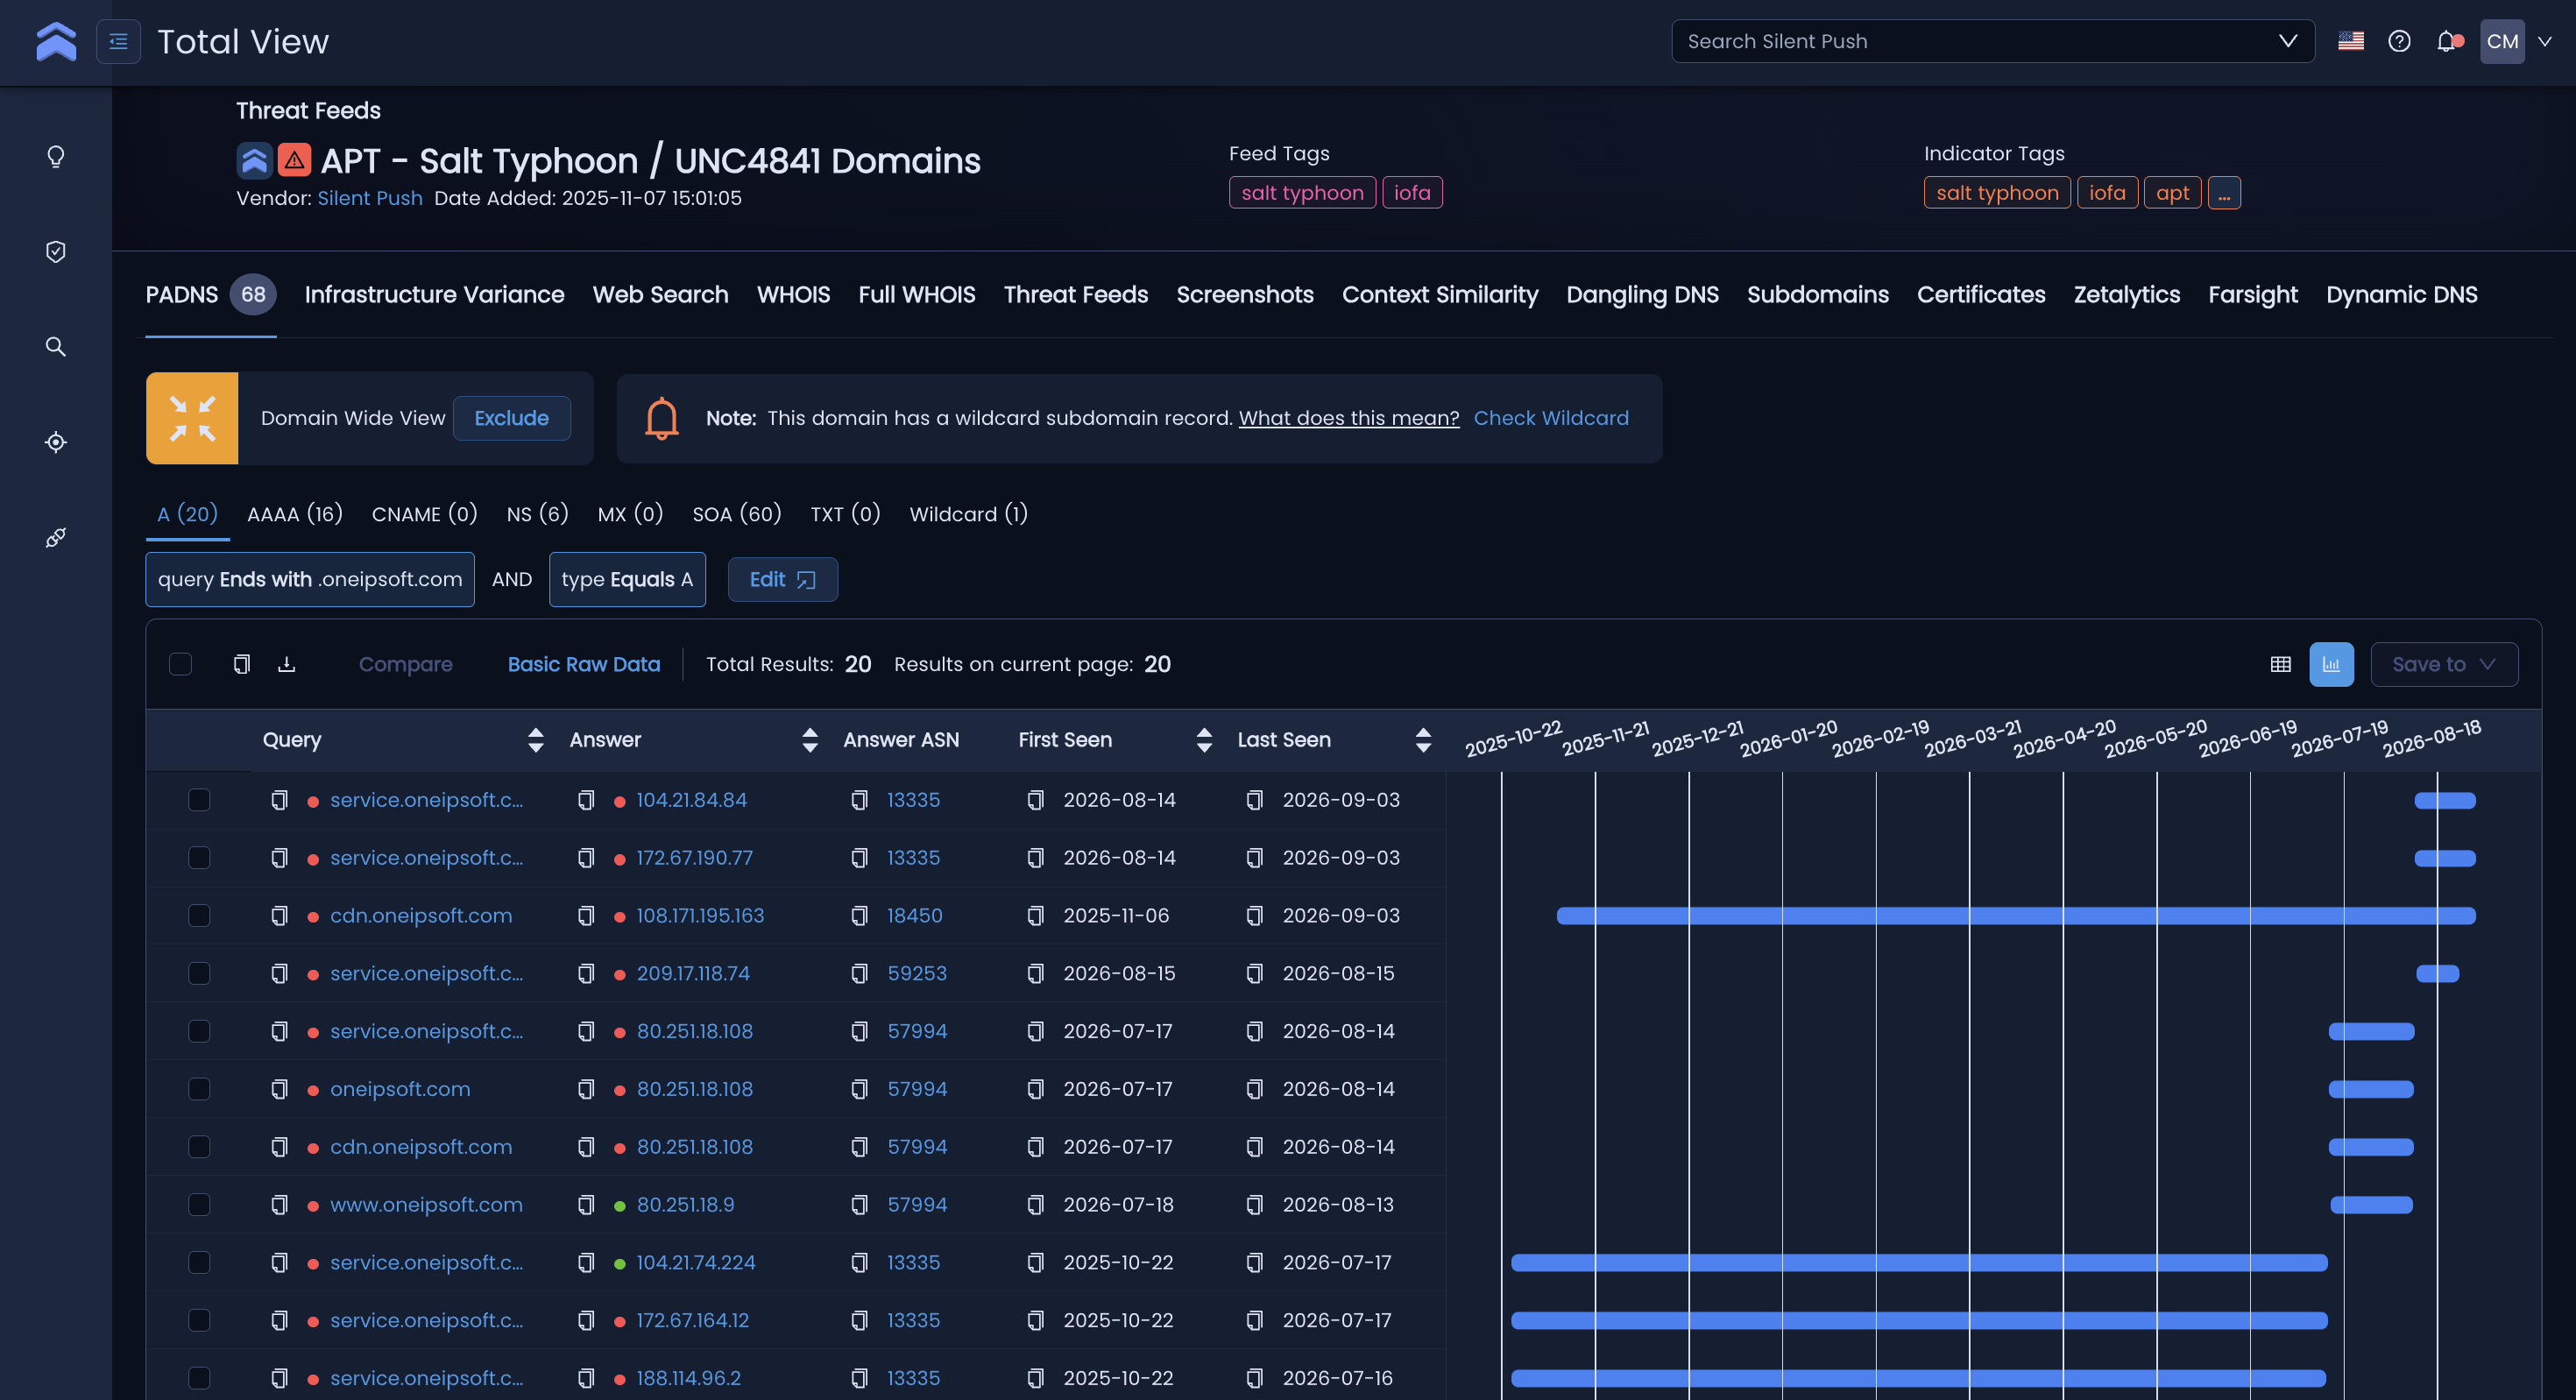Click the 'salt typhoon' feed tag
This screenshot has width=2576, height=1400.
1302,193
